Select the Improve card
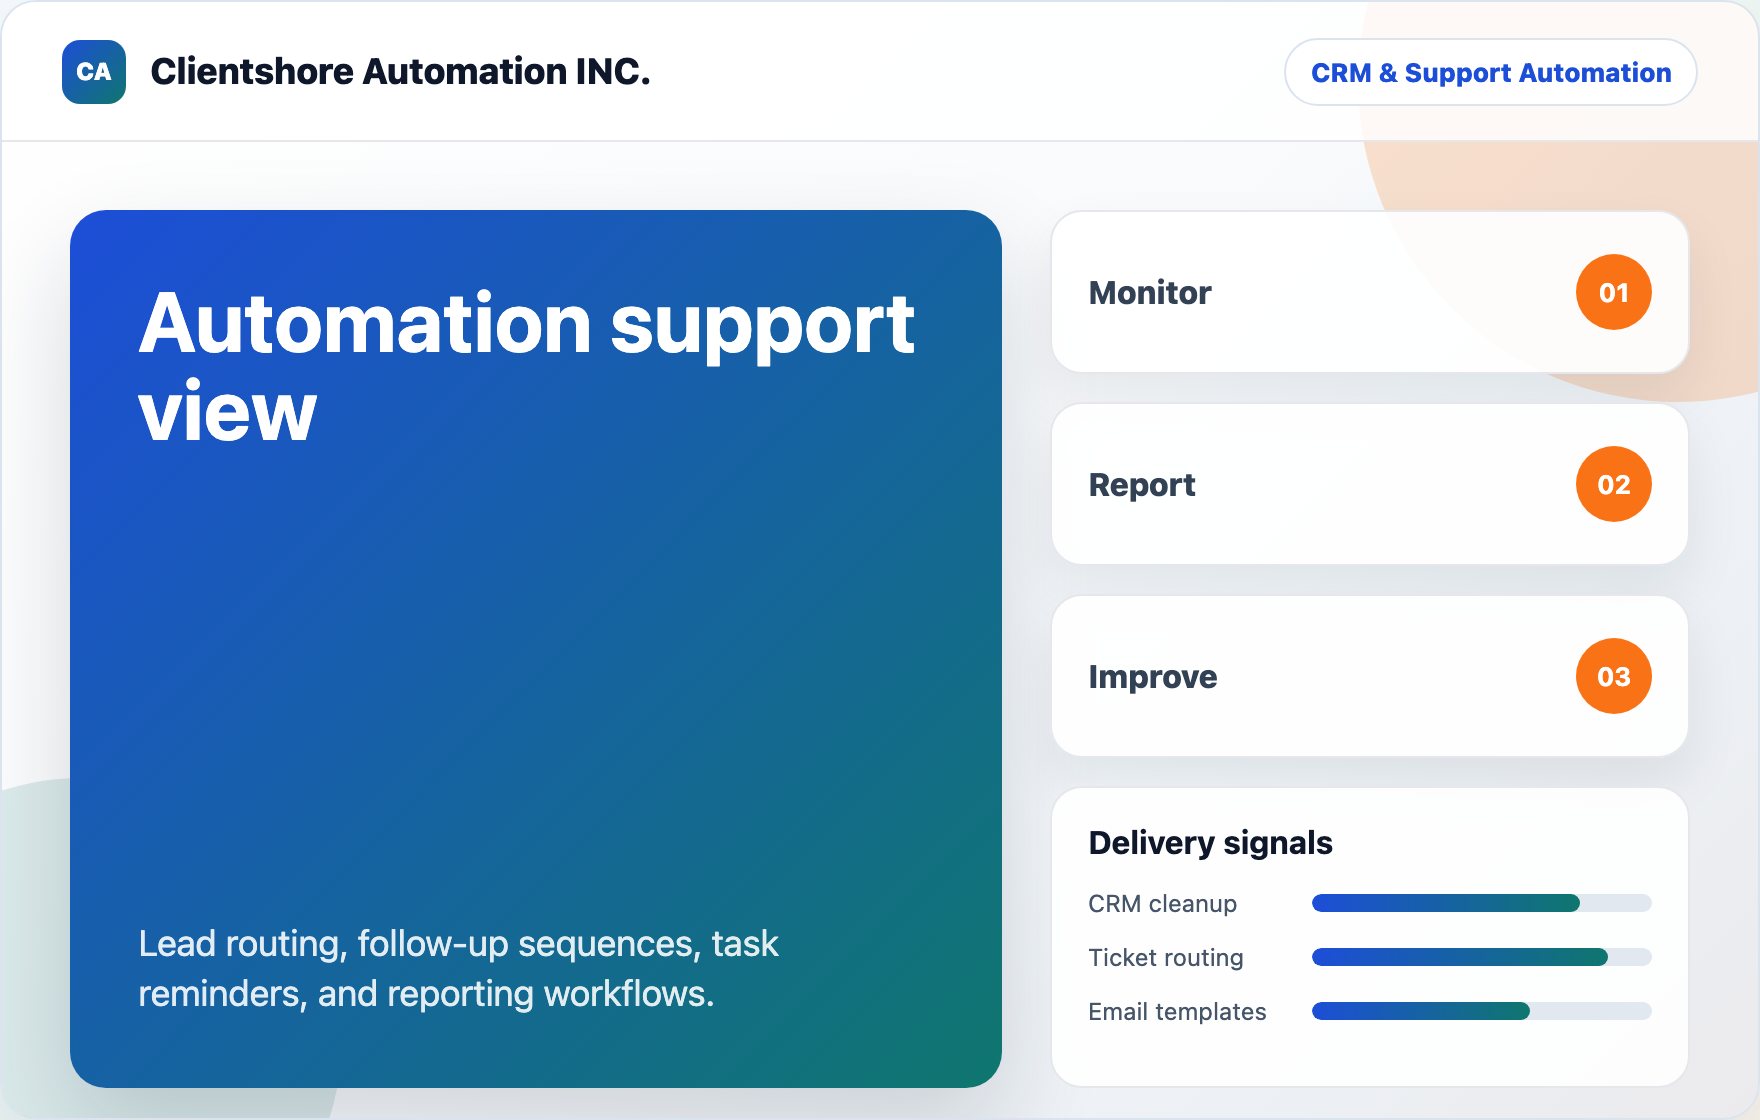The image size is (1760, 1120). (1370, 676)
